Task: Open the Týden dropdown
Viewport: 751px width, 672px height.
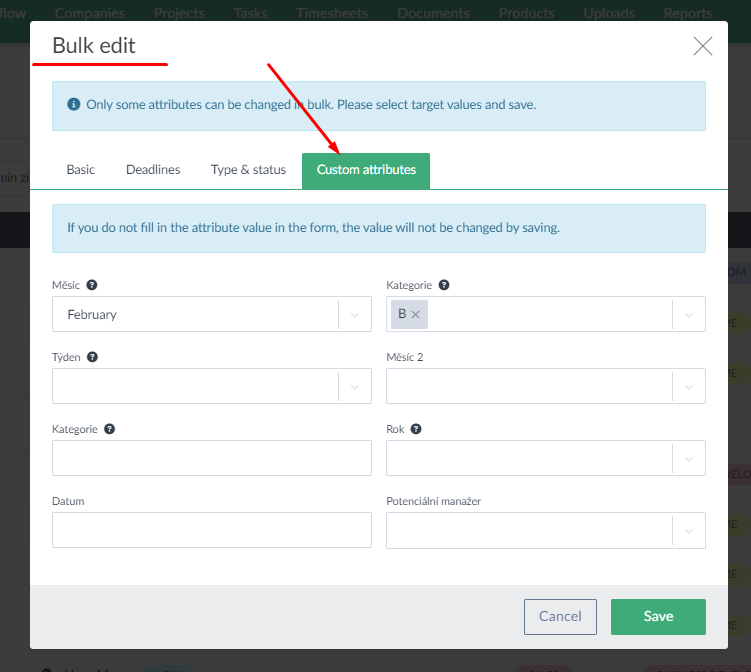Action: pyautogui.click(x=355, y=386)
